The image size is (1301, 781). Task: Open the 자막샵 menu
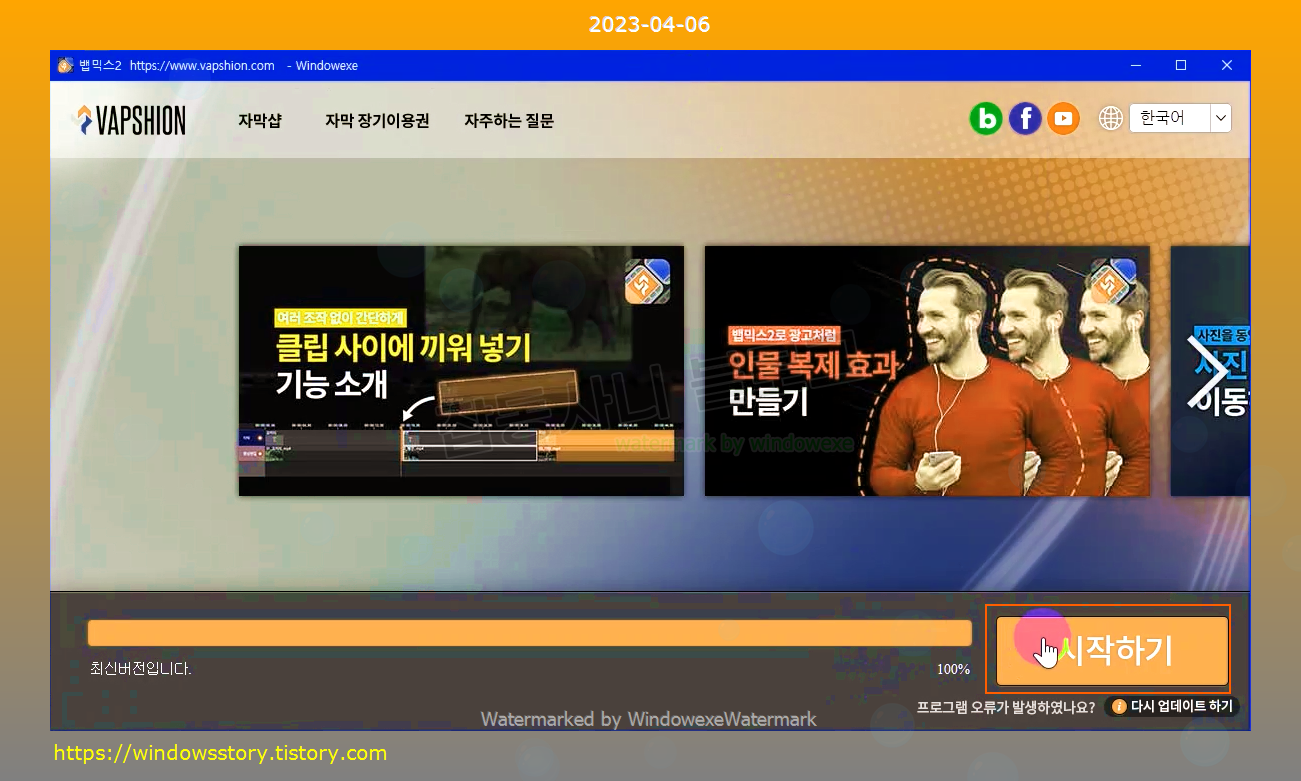[260, 121]
